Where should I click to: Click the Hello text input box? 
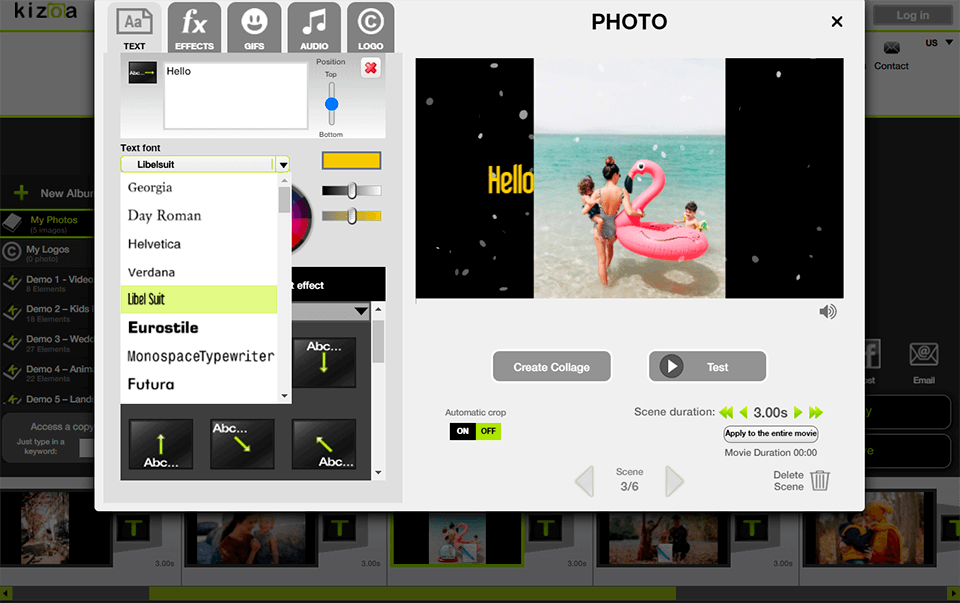235,95
